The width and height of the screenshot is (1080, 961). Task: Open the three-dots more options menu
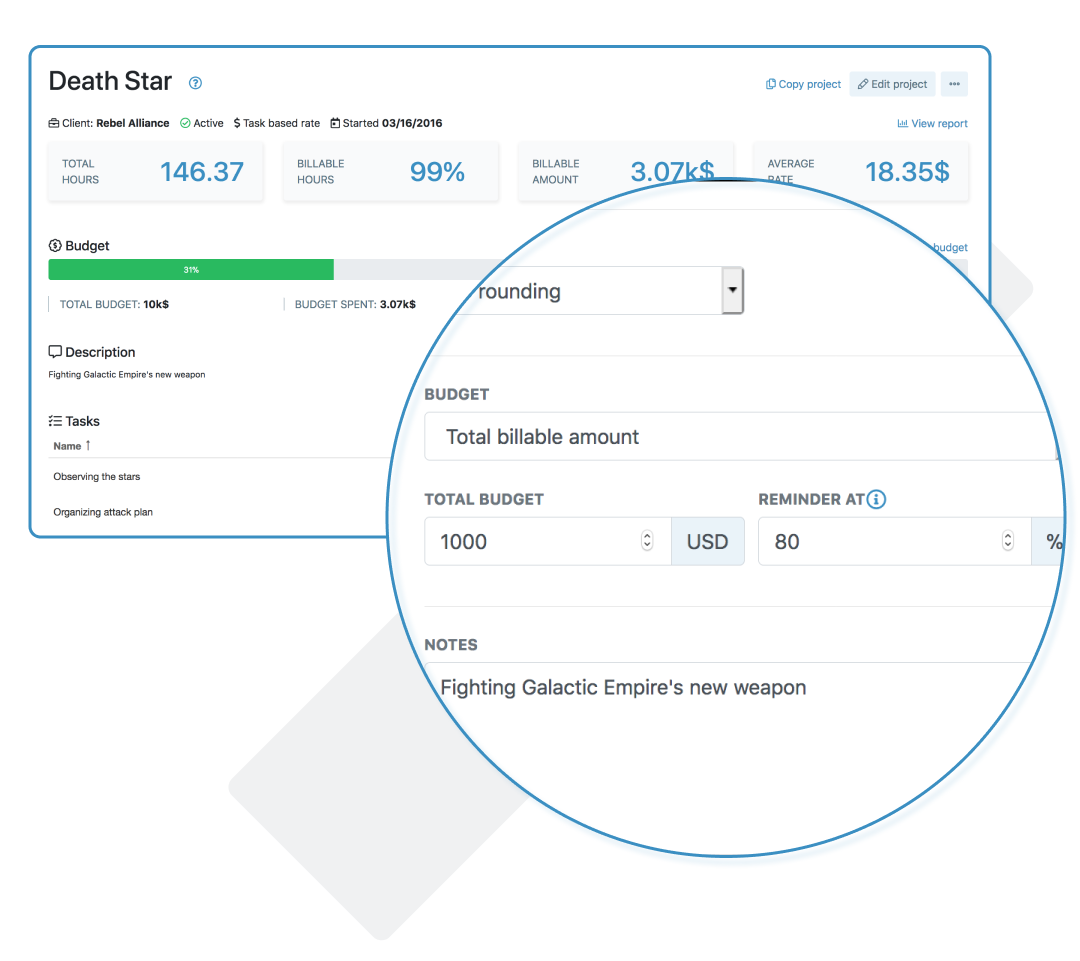coord(954,84)
